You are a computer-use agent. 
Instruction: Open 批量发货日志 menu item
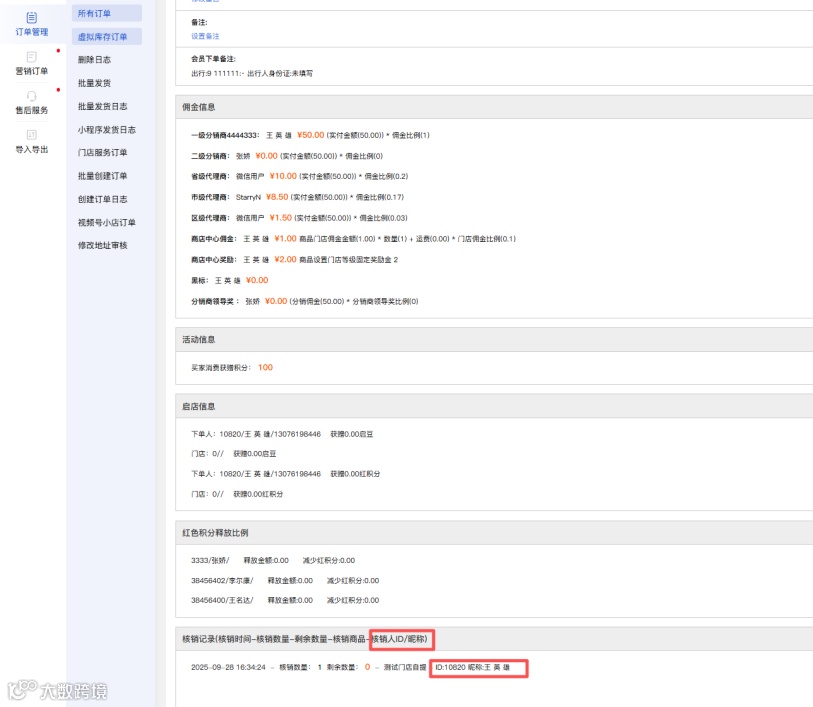click(x=103, y=106)
